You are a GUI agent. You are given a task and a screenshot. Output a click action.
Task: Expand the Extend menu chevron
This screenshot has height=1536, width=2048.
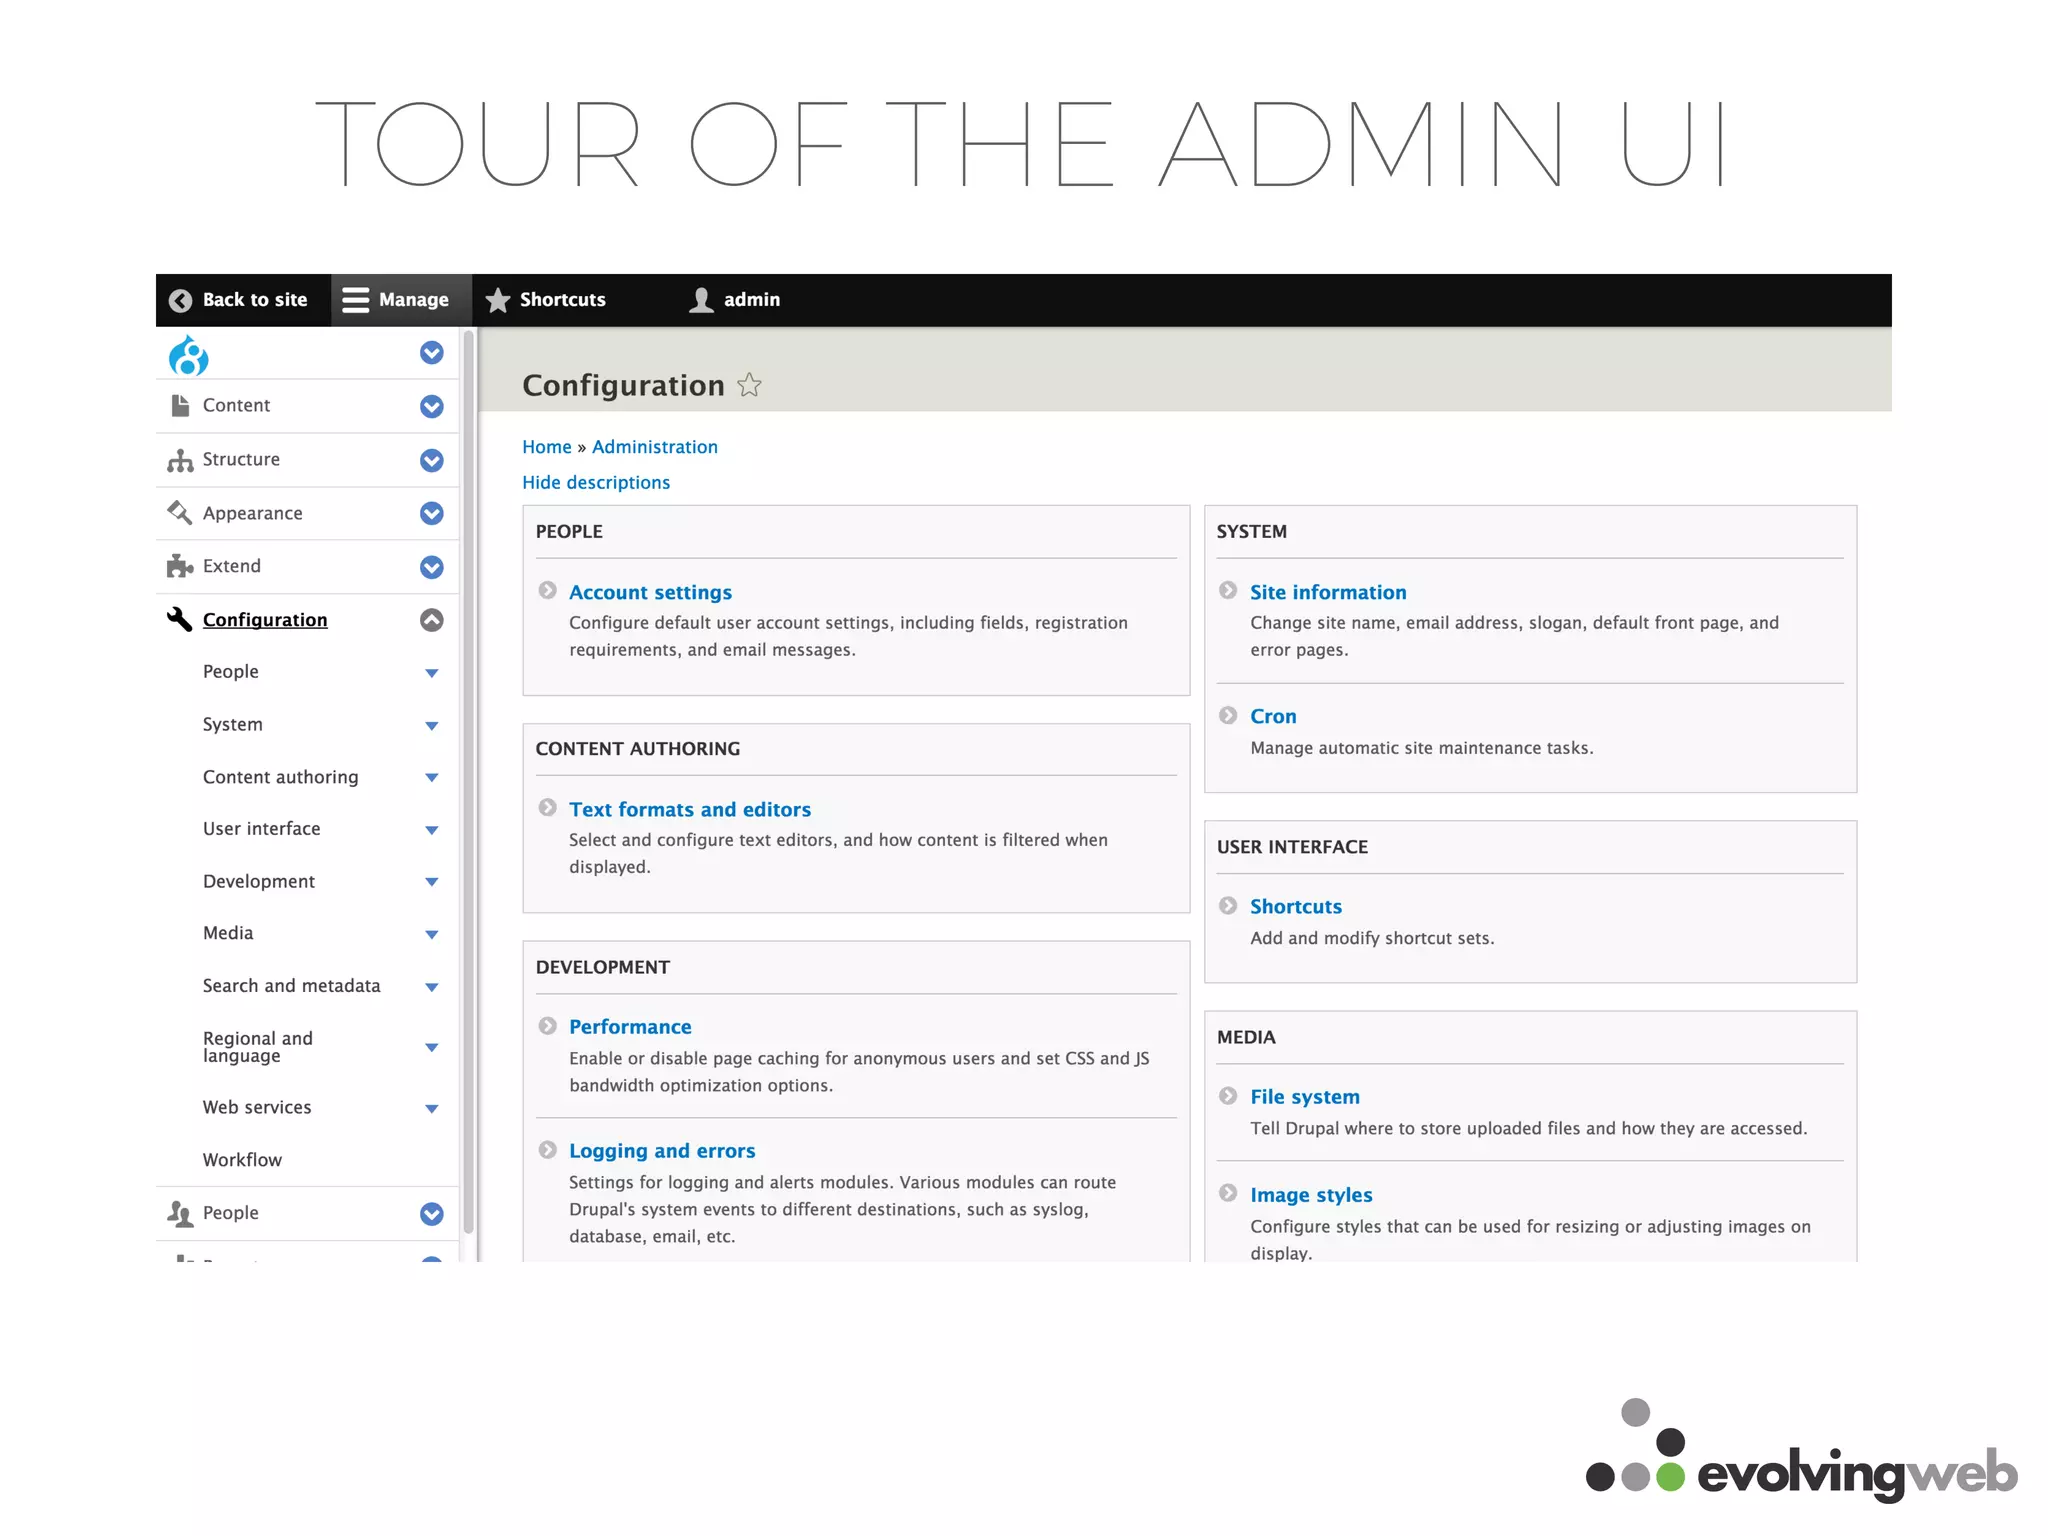[x=431, y=567]
